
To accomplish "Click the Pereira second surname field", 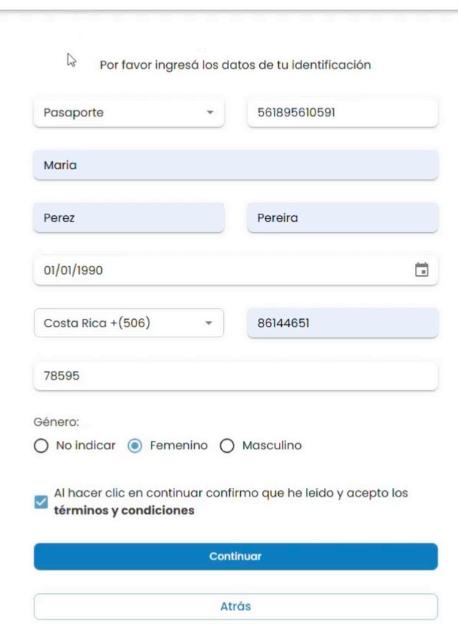I will [x=342, y=218].
